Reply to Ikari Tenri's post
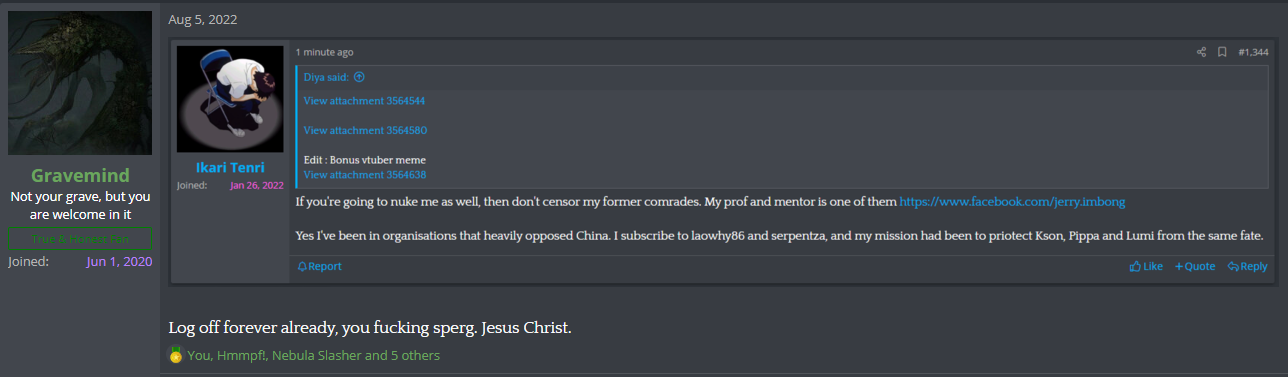 [1247, 266]
